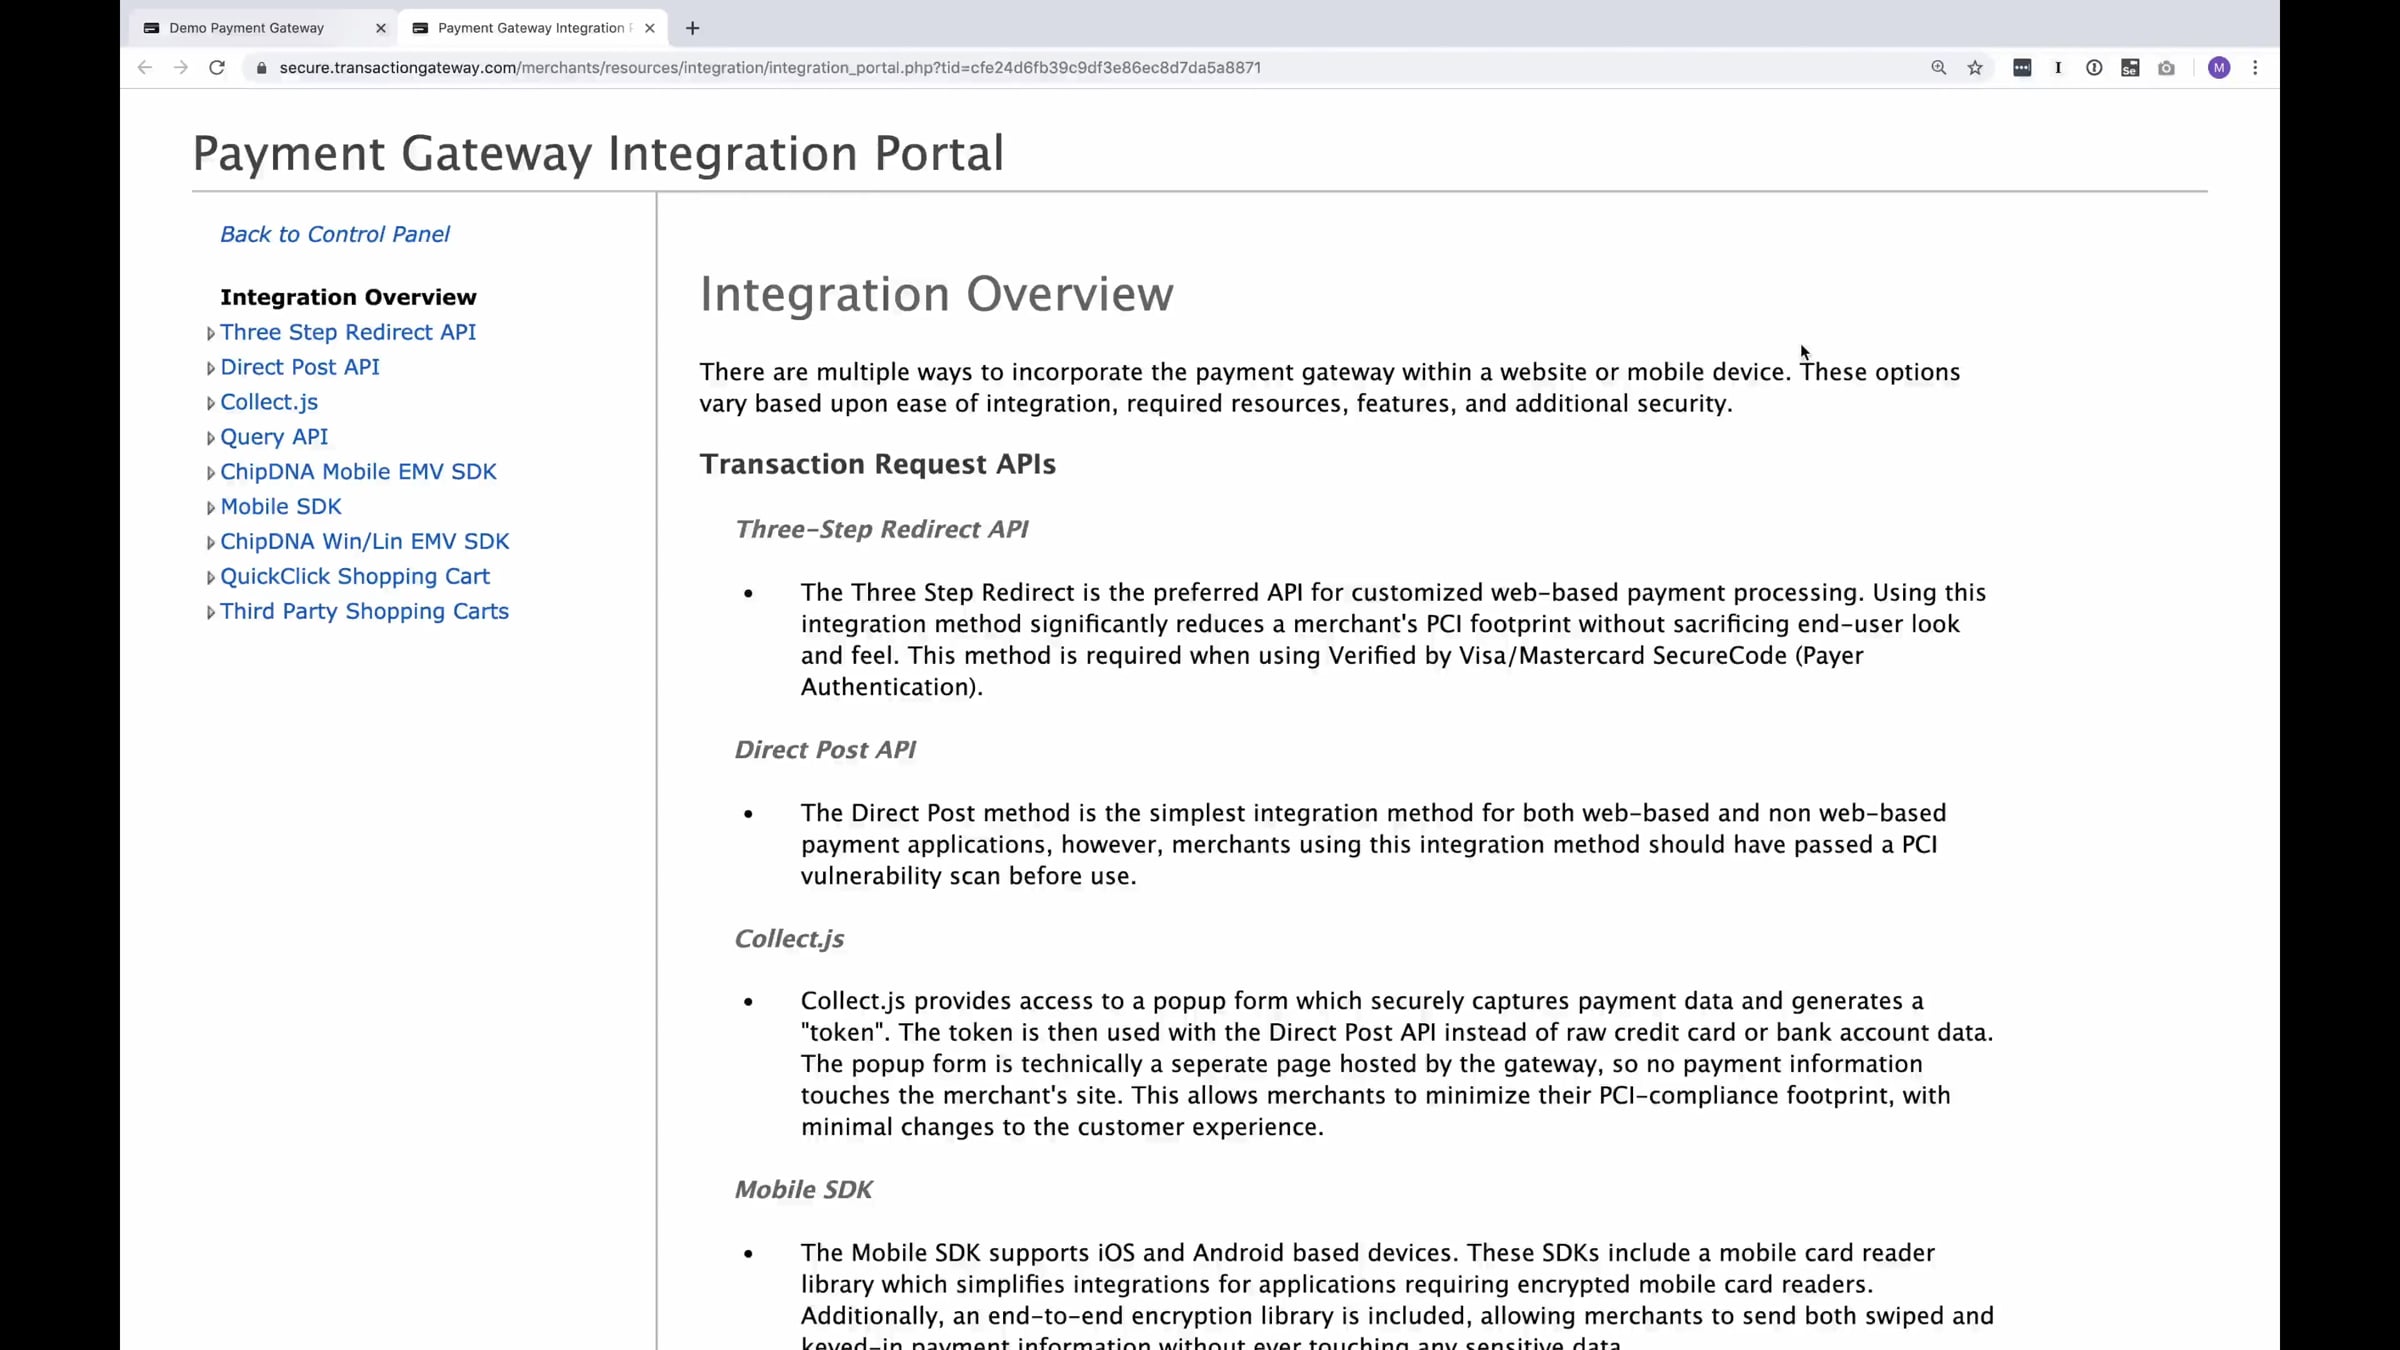
Task: Close the Demo Payment Gateway tab
Action: [380, 28]
